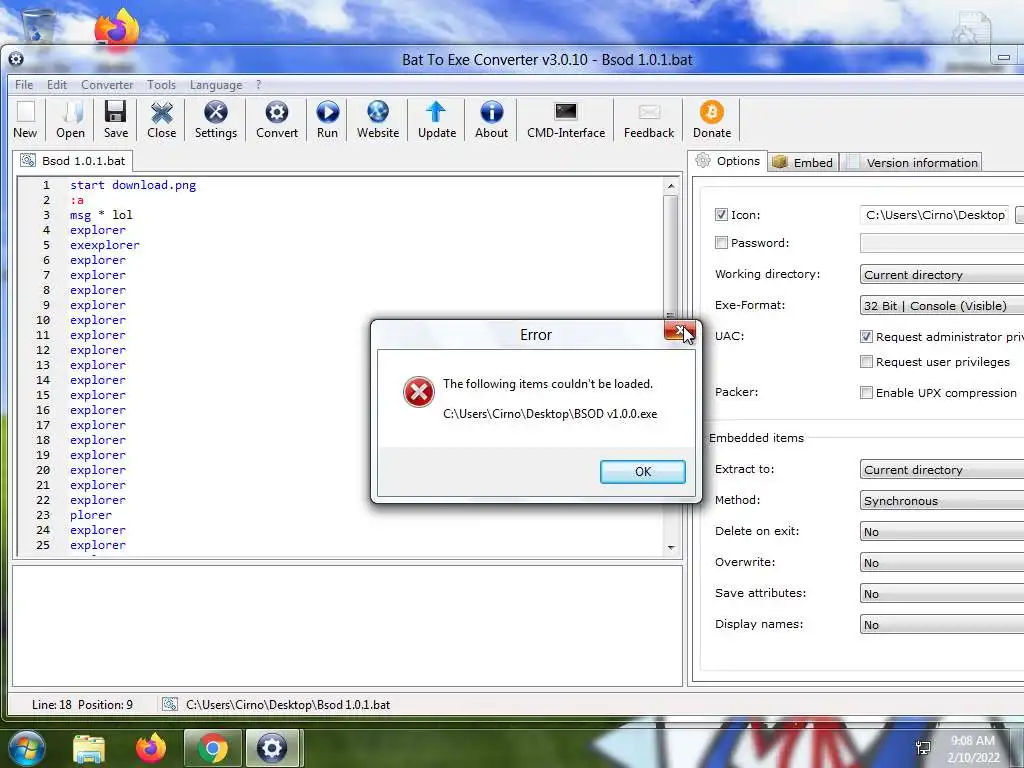
Task: Open the Delete on exit dropdown
Action: pyautogui.click(x=942, y=532)
